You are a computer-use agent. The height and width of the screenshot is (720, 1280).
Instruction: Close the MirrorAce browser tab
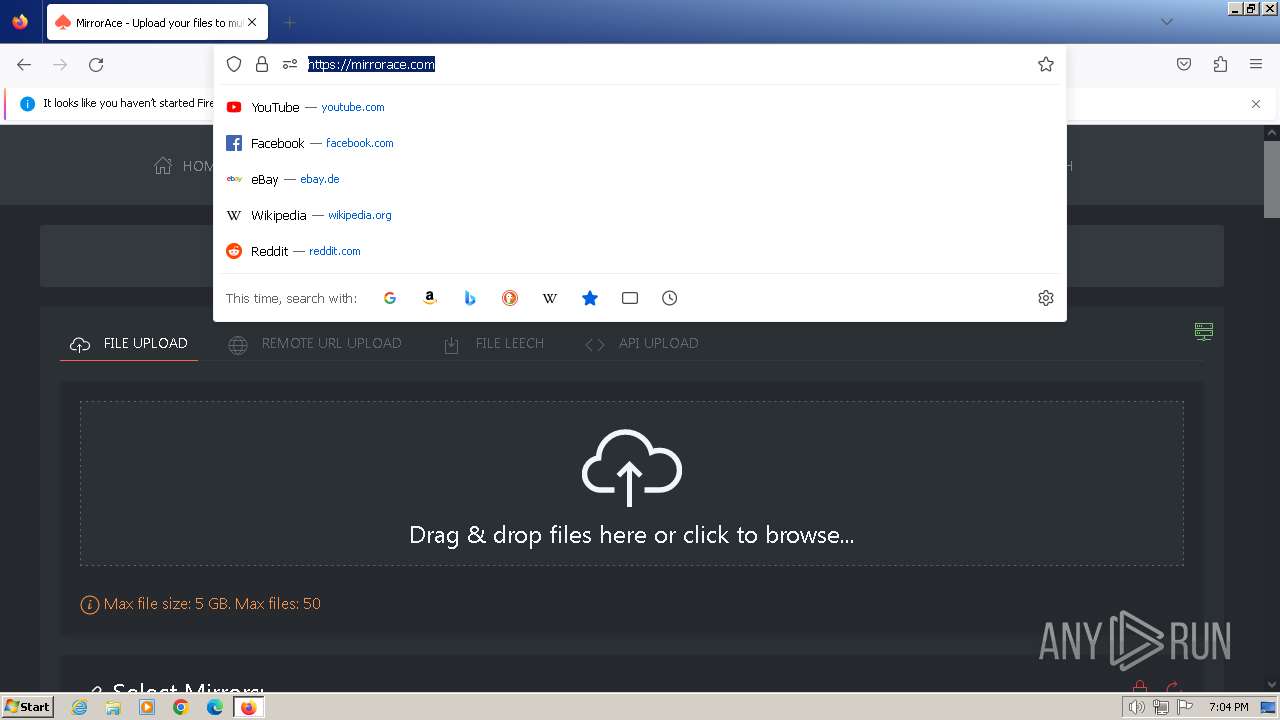coord(252,22)
